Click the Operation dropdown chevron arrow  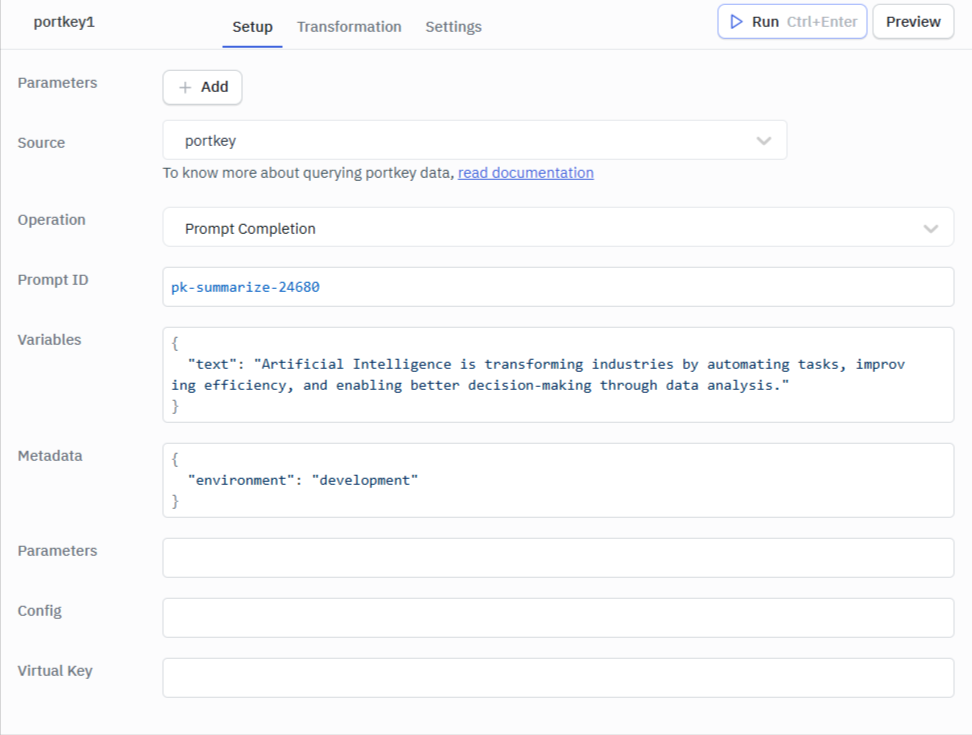point(930,229)
